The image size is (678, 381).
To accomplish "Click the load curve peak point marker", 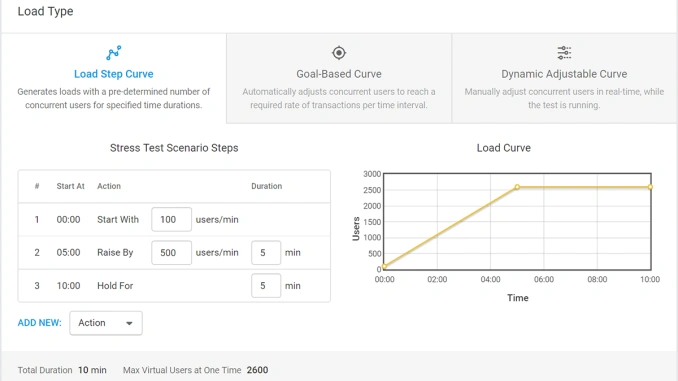I will tap(517, 187).
